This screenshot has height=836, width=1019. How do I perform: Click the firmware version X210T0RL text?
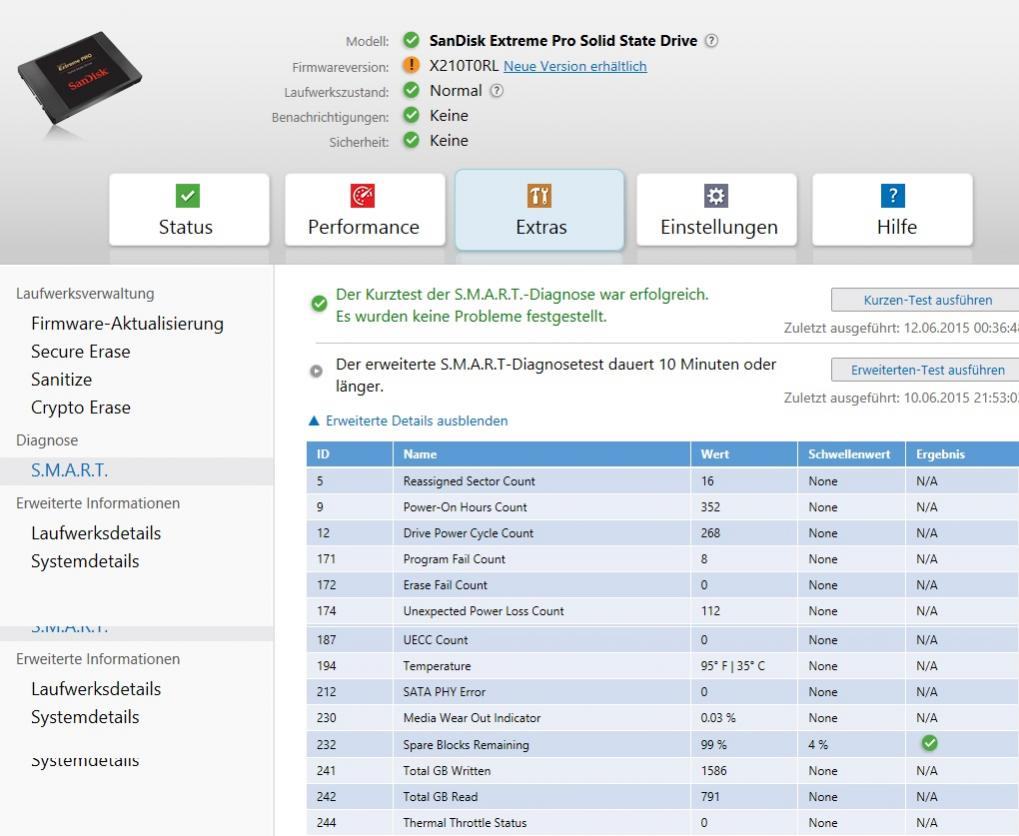pyautogui.click(x=463, y=66)
